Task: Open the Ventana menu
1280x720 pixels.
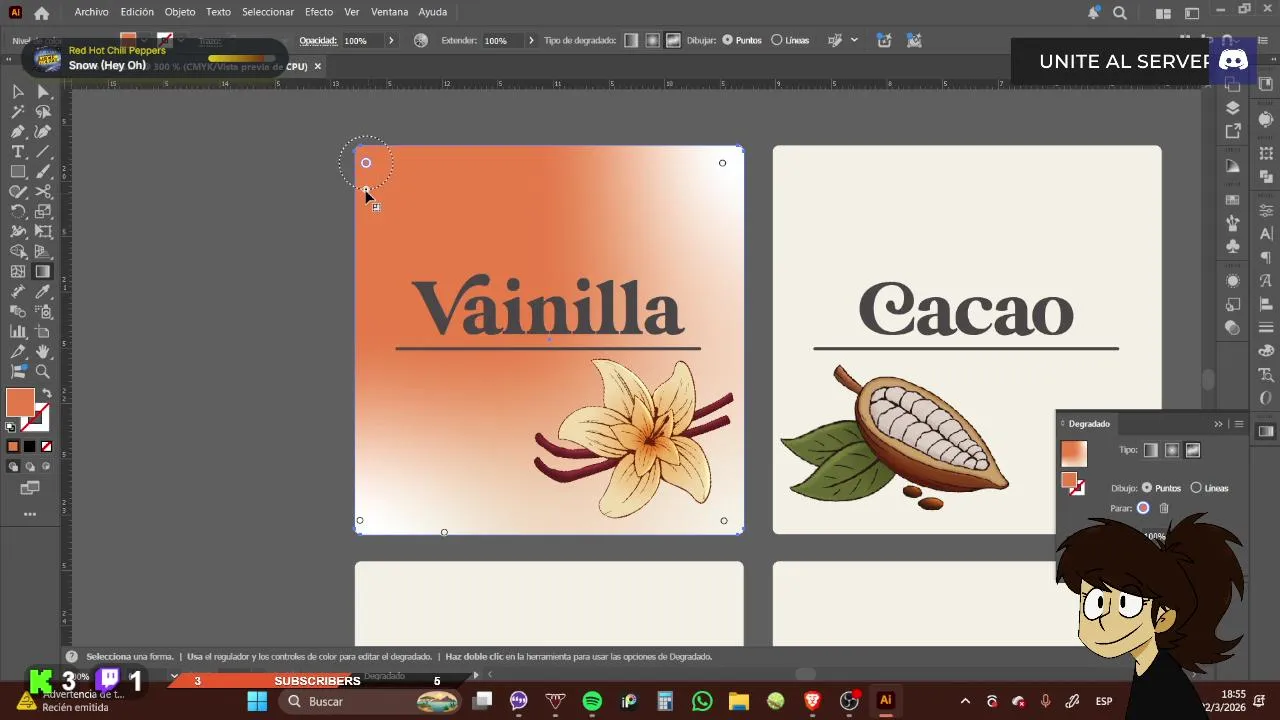Action: (389, 12)
